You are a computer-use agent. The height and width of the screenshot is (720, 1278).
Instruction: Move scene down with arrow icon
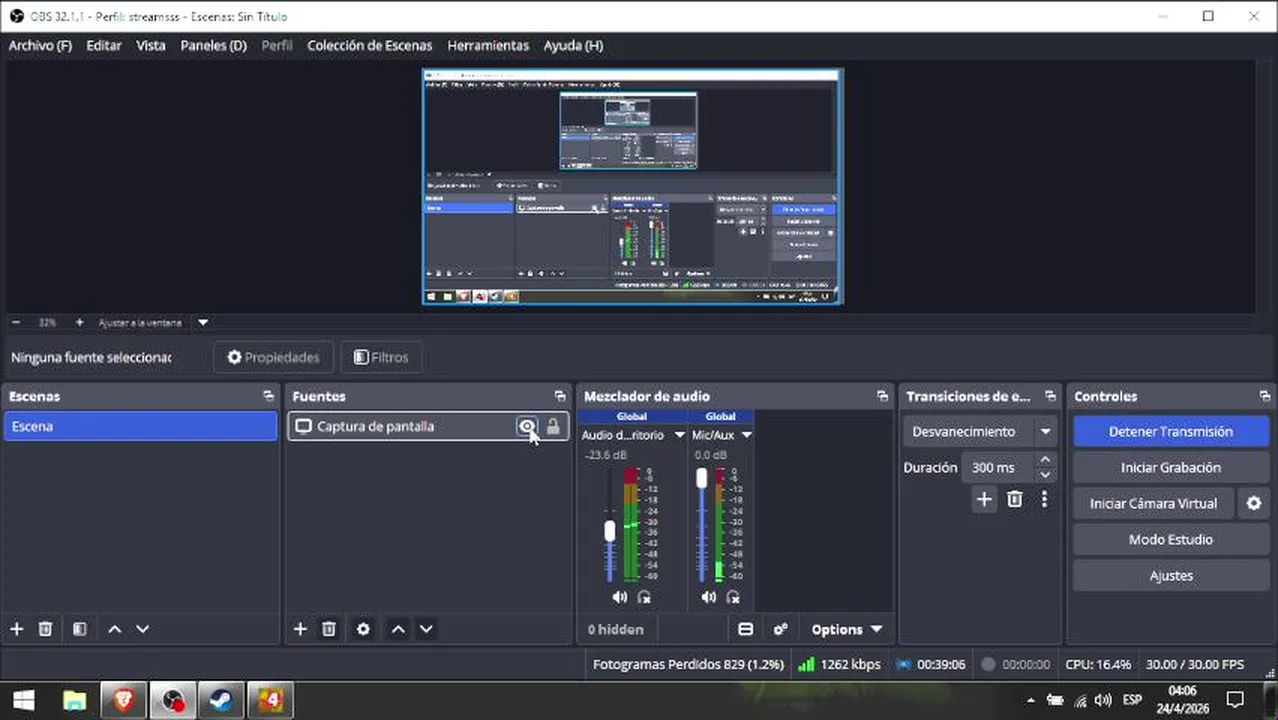pyautogui.click(x=142, y=629)
